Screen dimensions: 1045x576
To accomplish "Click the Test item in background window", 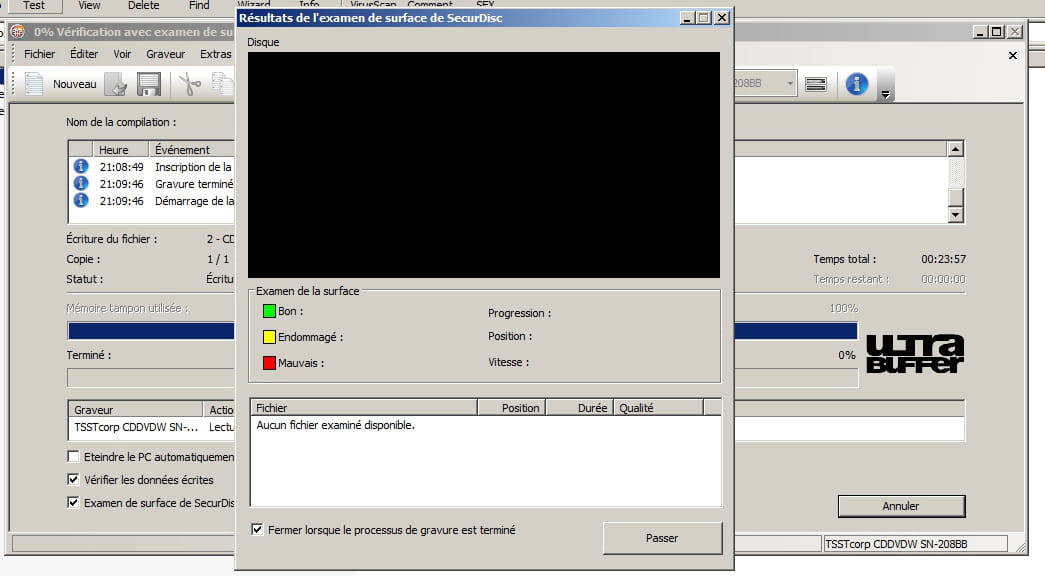I will pyautogui.click(x=34, y=6).
